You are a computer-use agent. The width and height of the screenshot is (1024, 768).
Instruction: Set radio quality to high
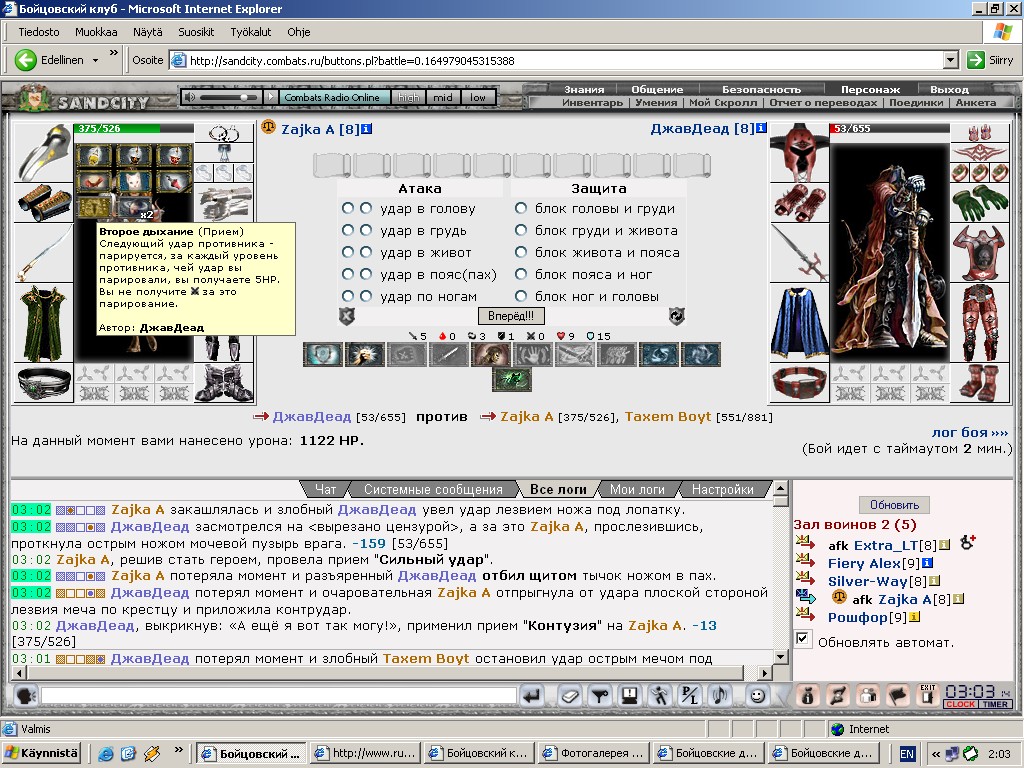(x=408, y=97)
